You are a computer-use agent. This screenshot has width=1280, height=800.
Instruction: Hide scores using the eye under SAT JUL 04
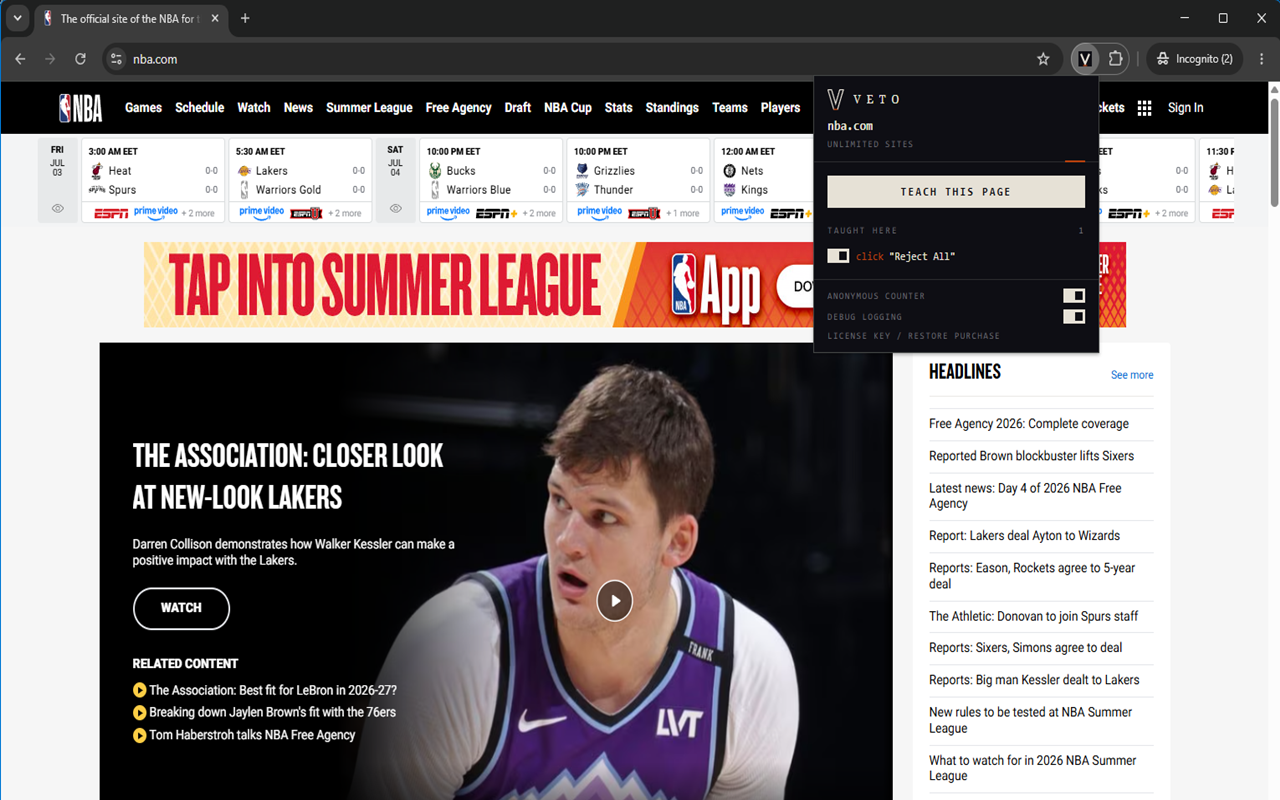point(395,209)
